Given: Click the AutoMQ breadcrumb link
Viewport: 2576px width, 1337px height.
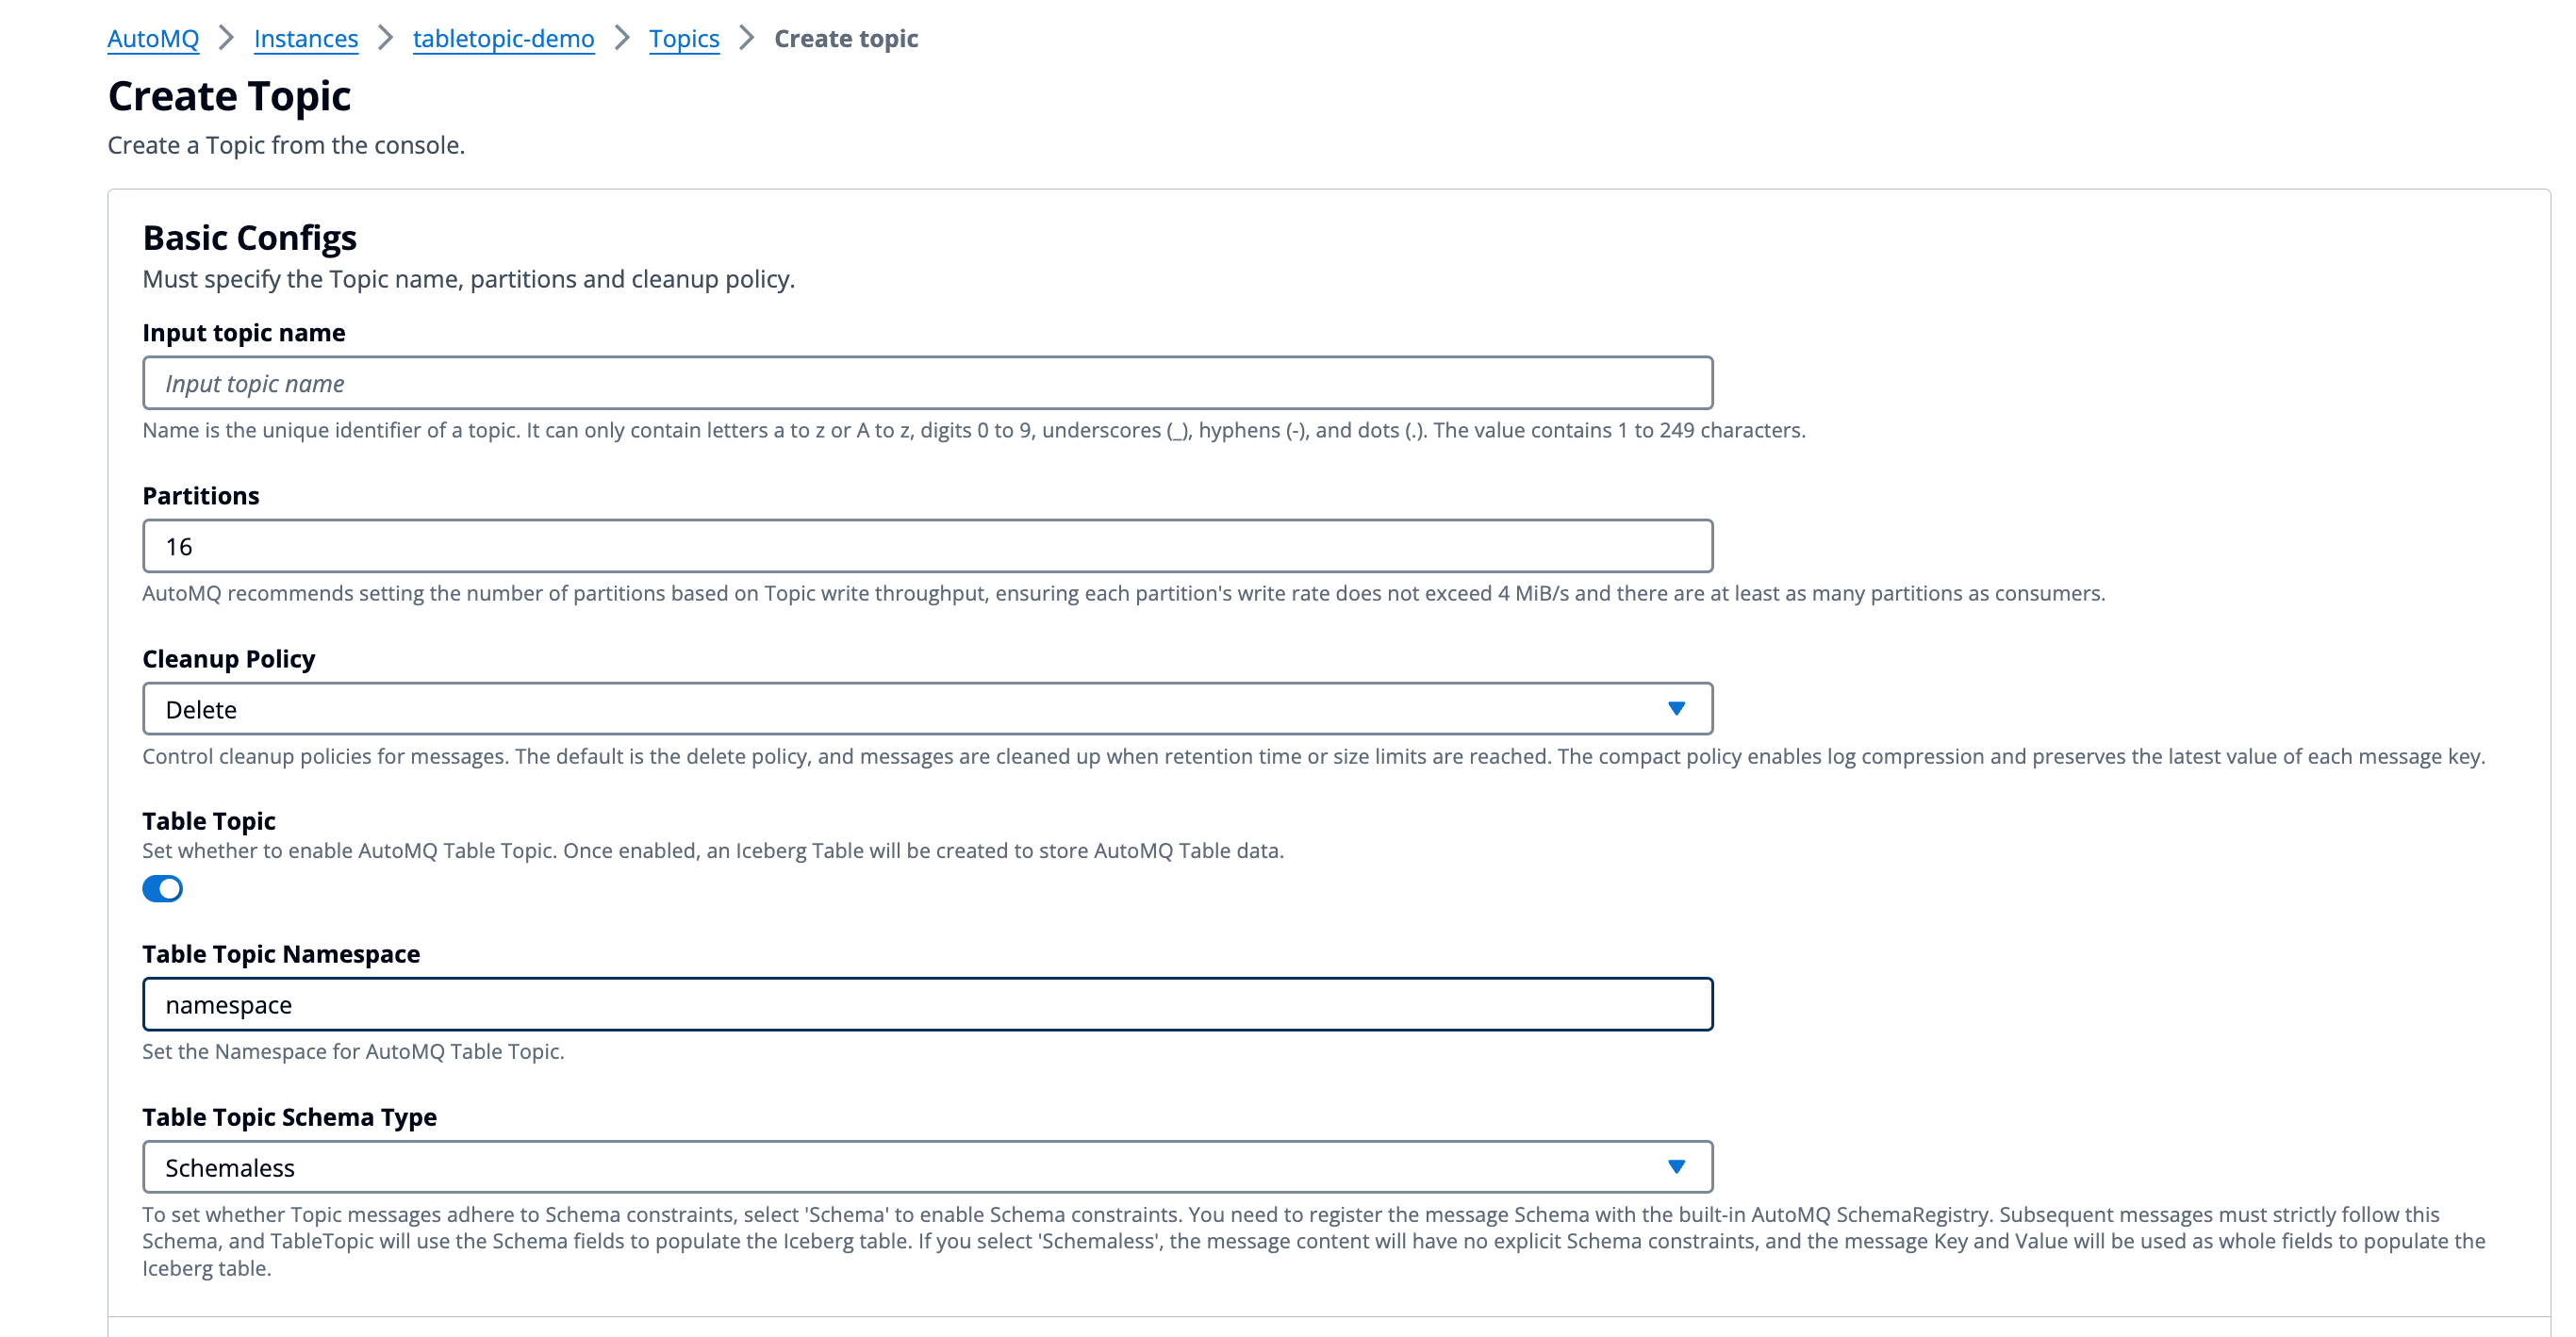Looking at the screenshot, I should point(153,38).
